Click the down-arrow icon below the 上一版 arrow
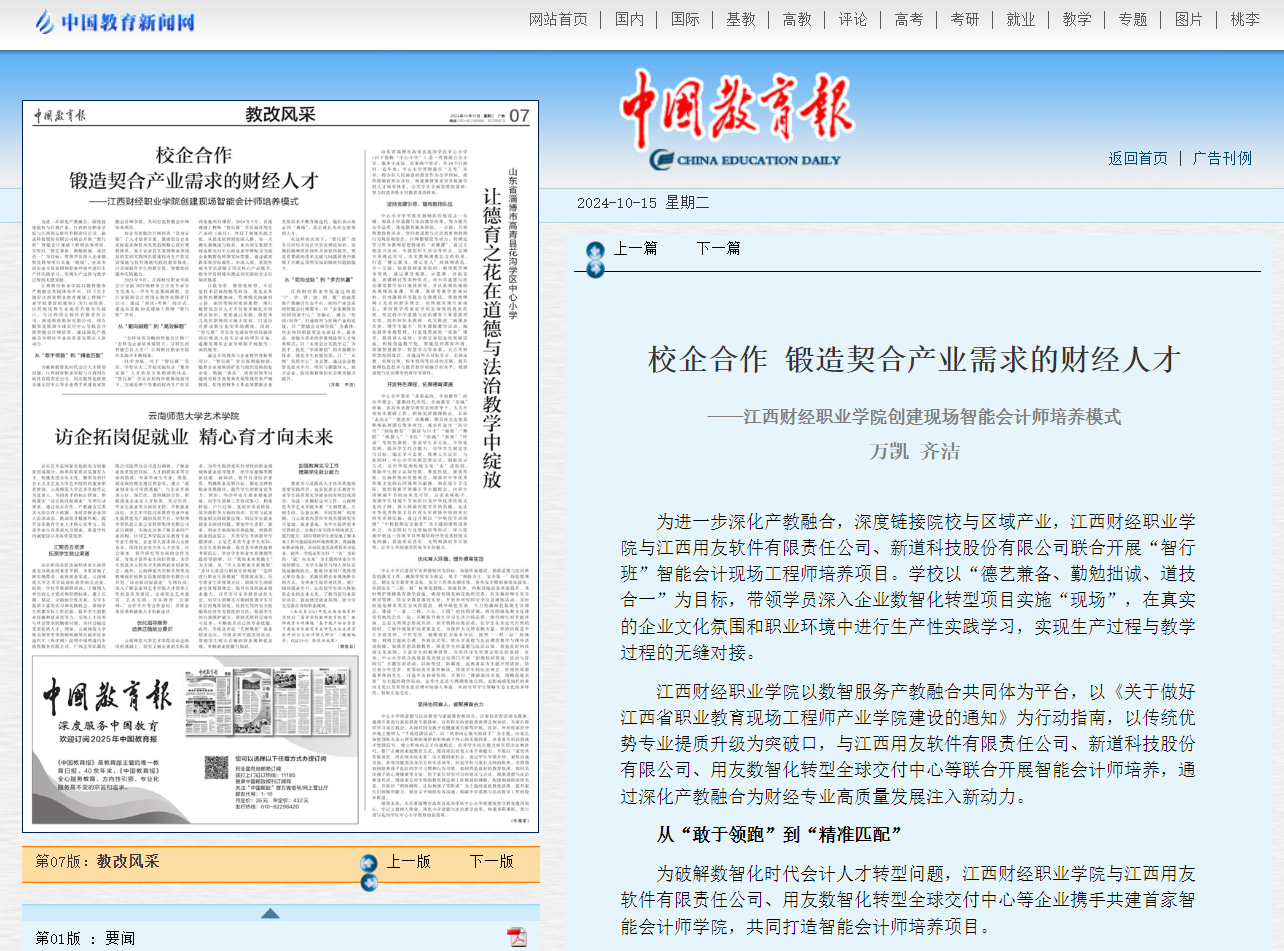The image size is (1284, 951). tap(369, 882)
